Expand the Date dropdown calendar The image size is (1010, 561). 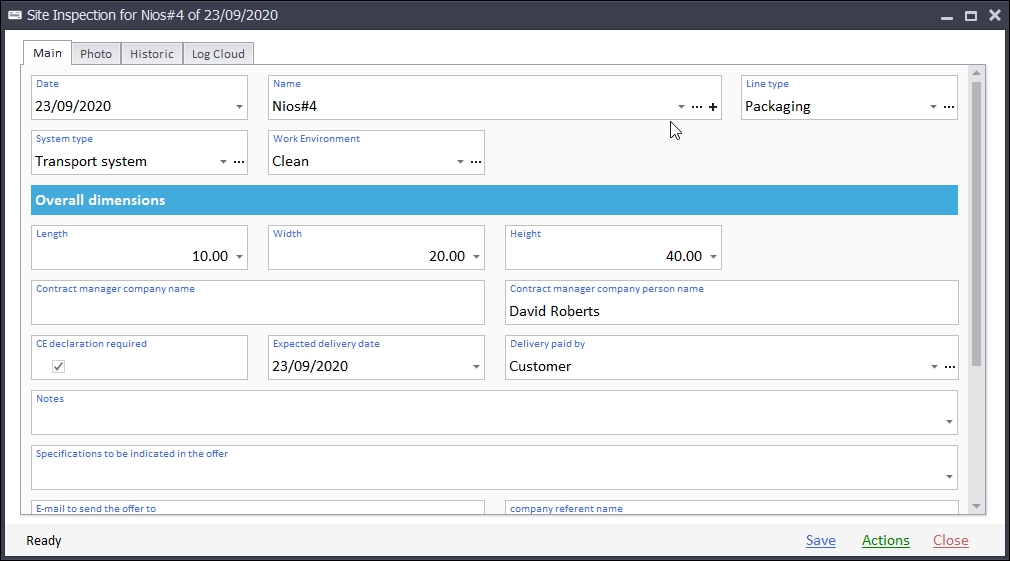(x=239, y=107)
